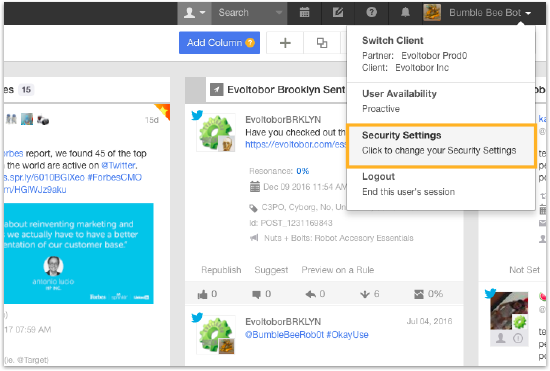
Task: Click the starred corner flag on left post
Action: 162,111
